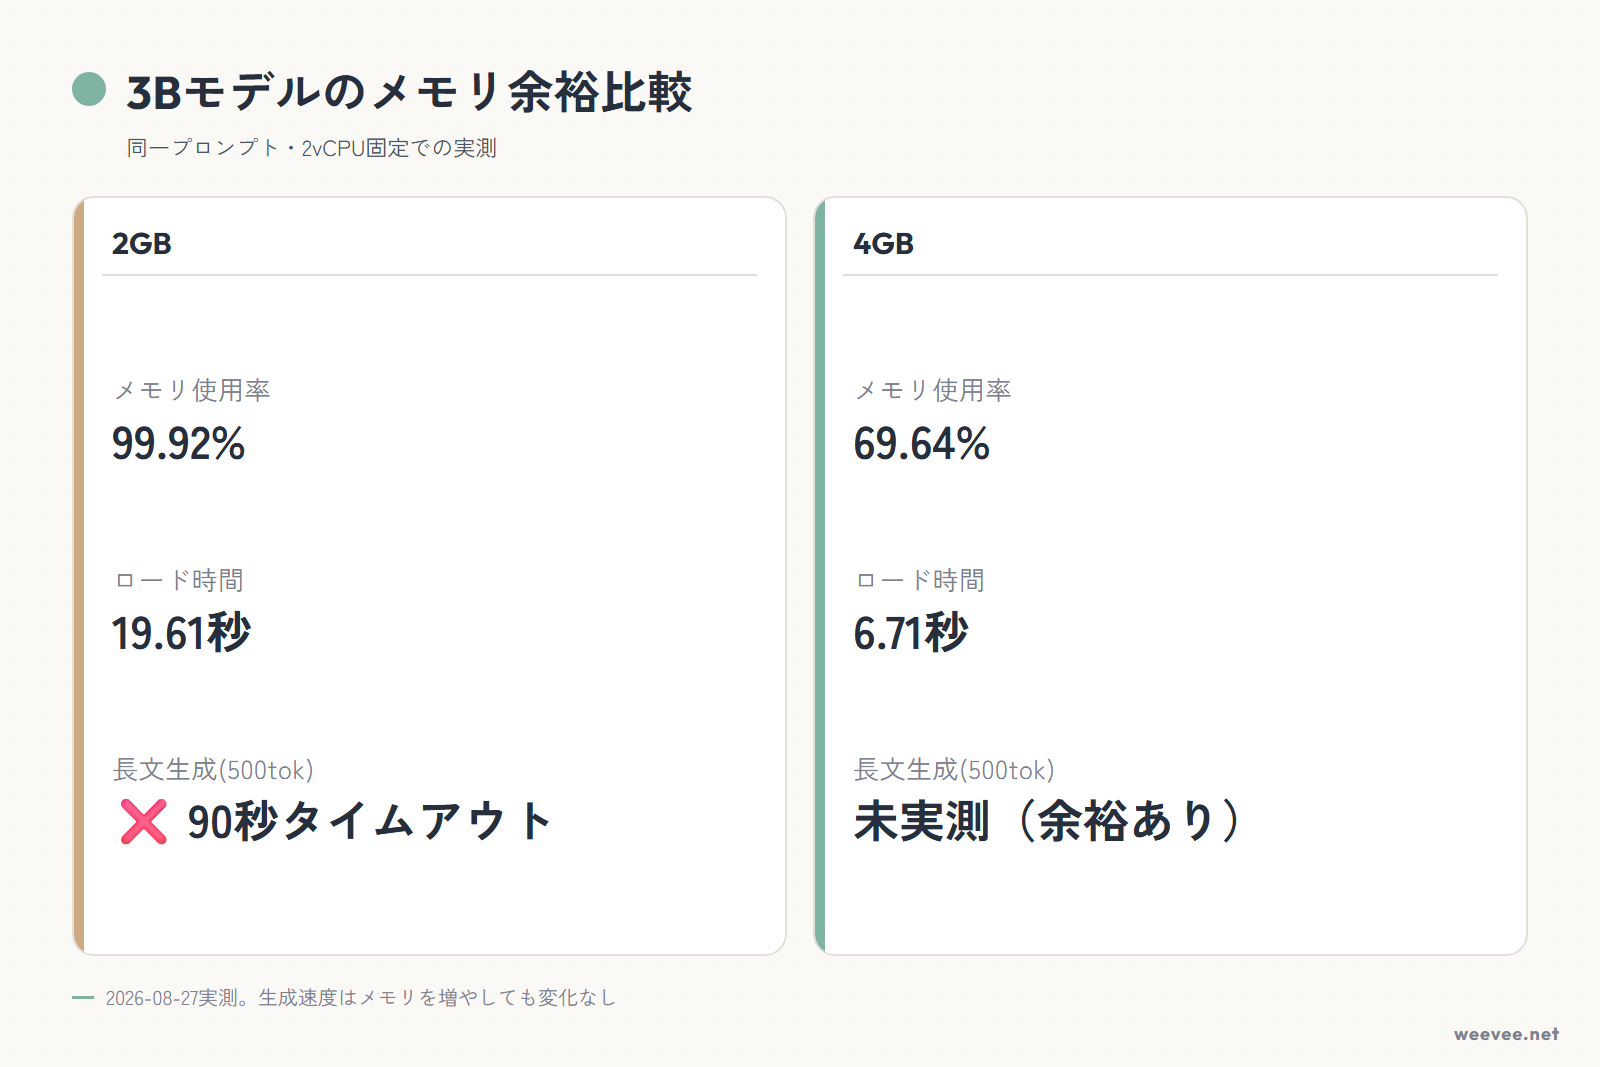Click "ロード時間" label in the 4GB card
1600x1067 pixels.
point(920,580)
